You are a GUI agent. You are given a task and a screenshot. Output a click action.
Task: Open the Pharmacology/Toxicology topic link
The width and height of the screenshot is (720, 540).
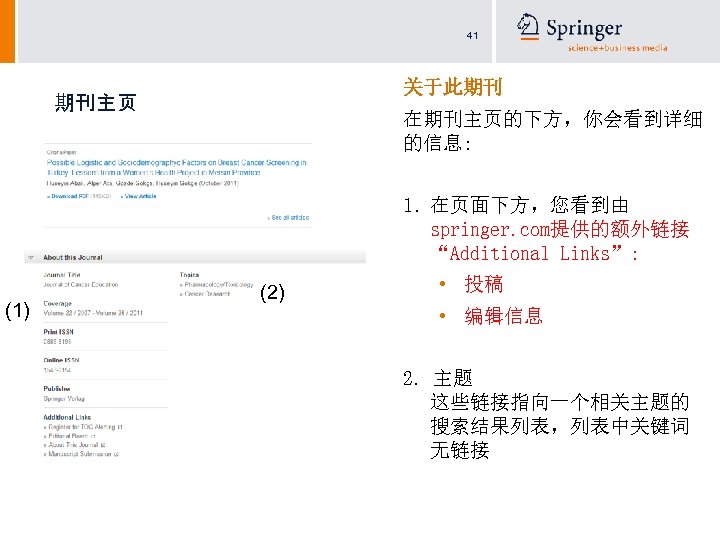click(x=217, y=285)
